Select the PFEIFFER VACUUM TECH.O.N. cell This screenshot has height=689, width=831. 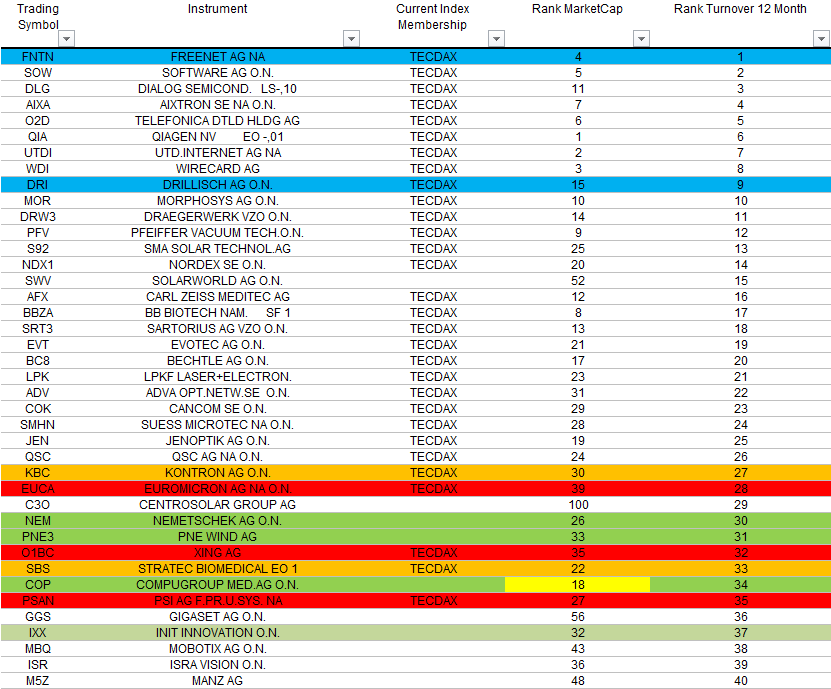(x=218, y=233)
